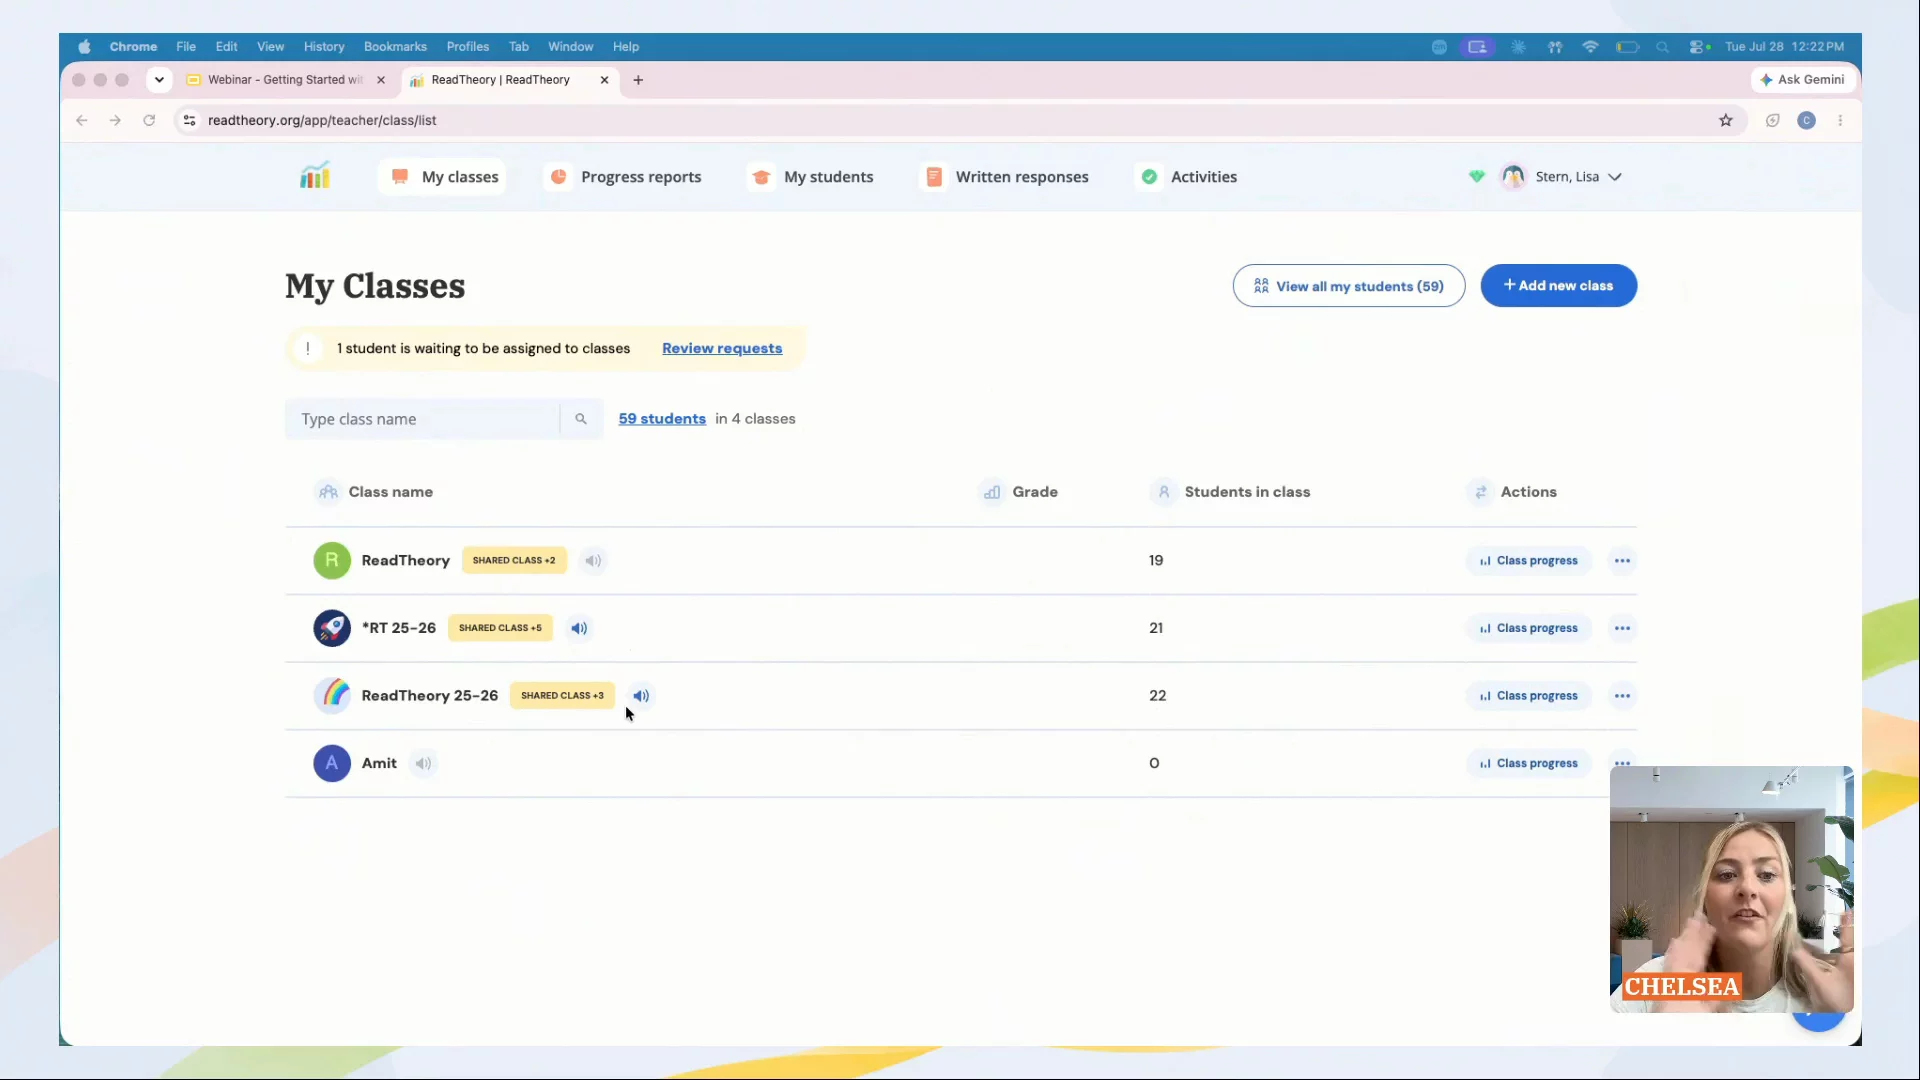Click the green premium diamond icon

[1476, 177]
